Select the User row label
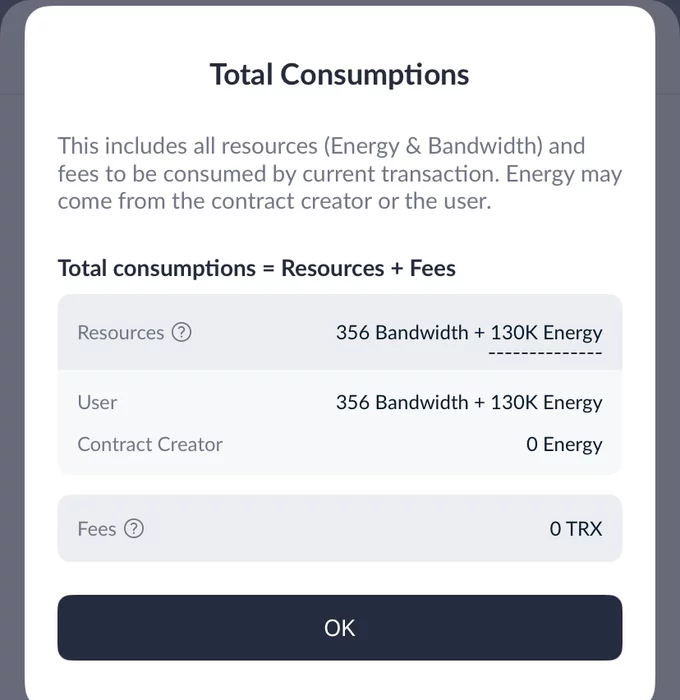 coord(97,403)
